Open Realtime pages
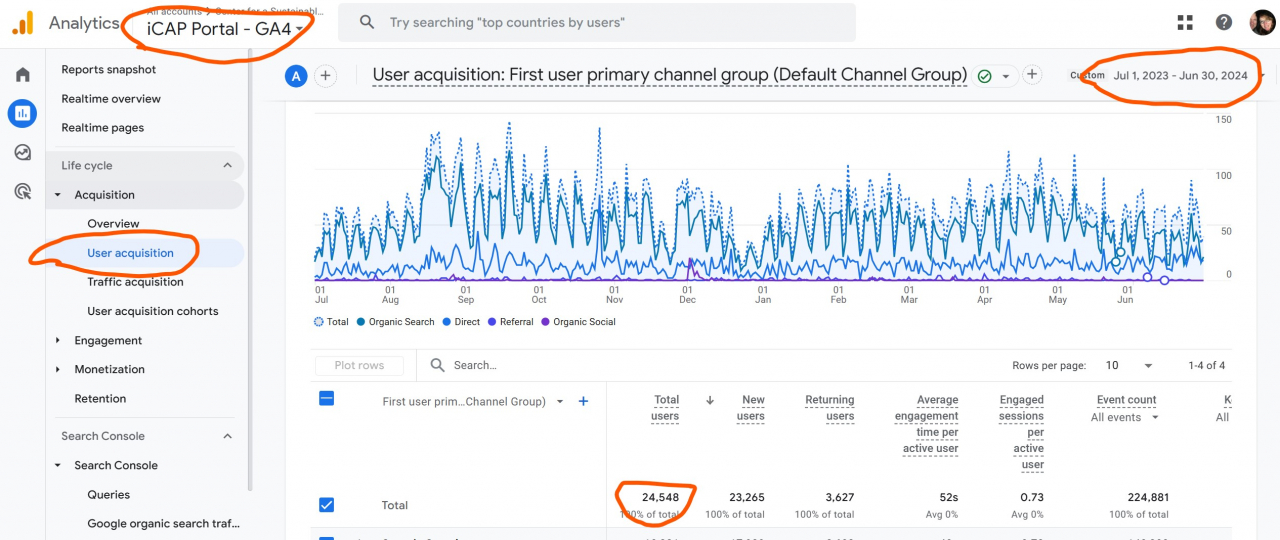The height and width of the screenshot is (540, 1280). click(x=103, y=128)
